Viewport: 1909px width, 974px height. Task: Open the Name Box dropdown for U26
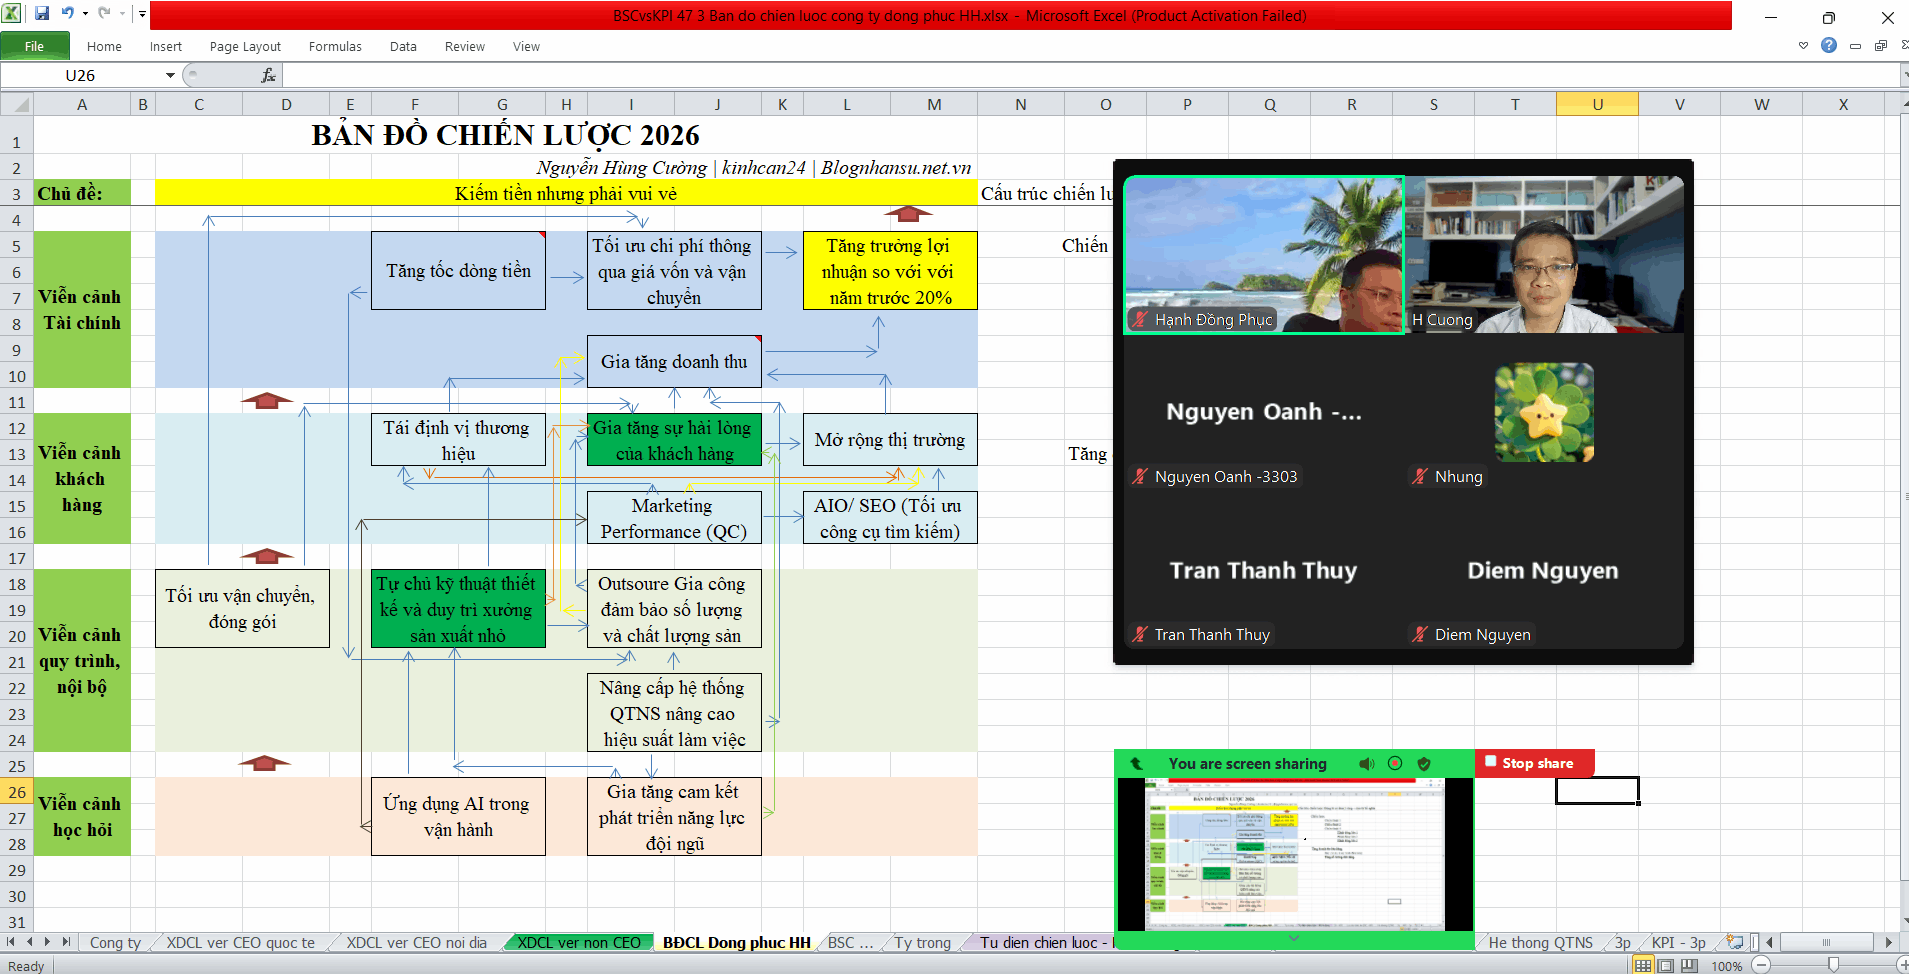click(170, 75)
